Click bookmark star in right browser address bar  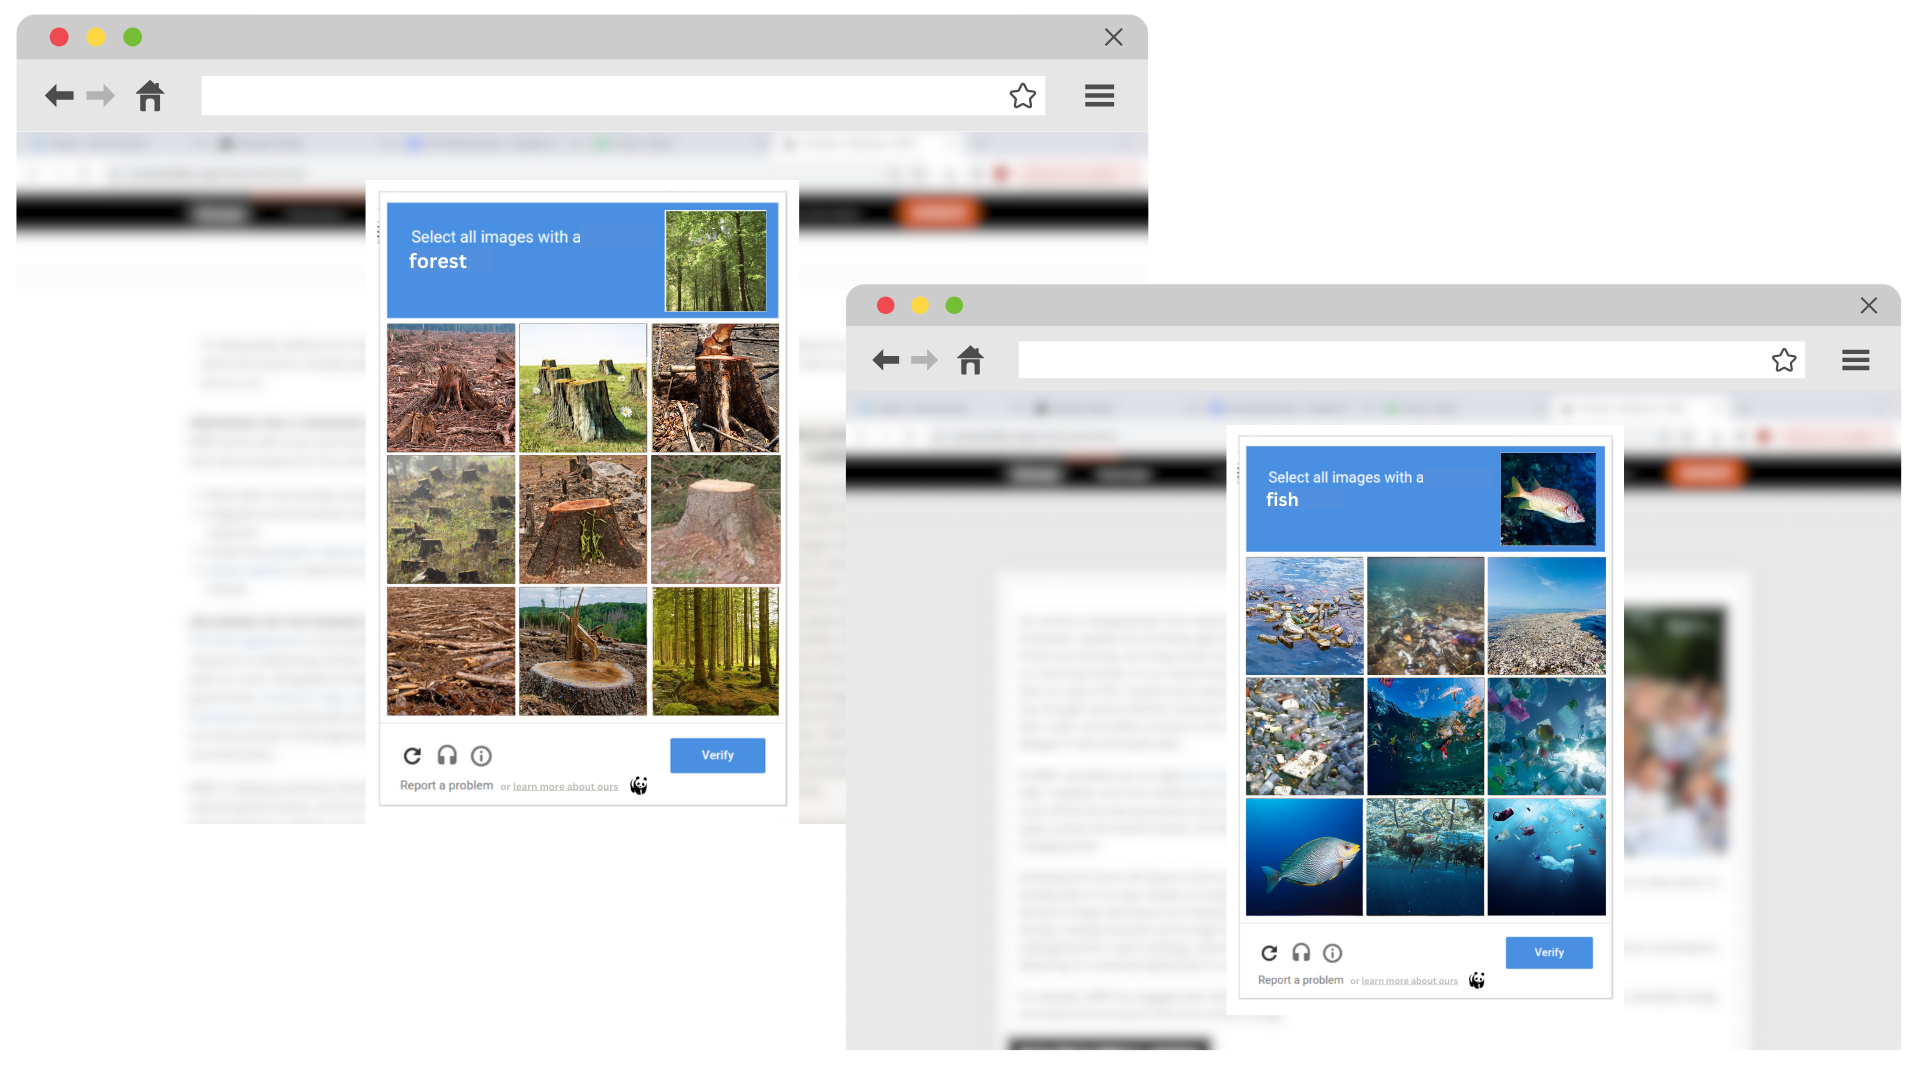tap(1784, 360)
